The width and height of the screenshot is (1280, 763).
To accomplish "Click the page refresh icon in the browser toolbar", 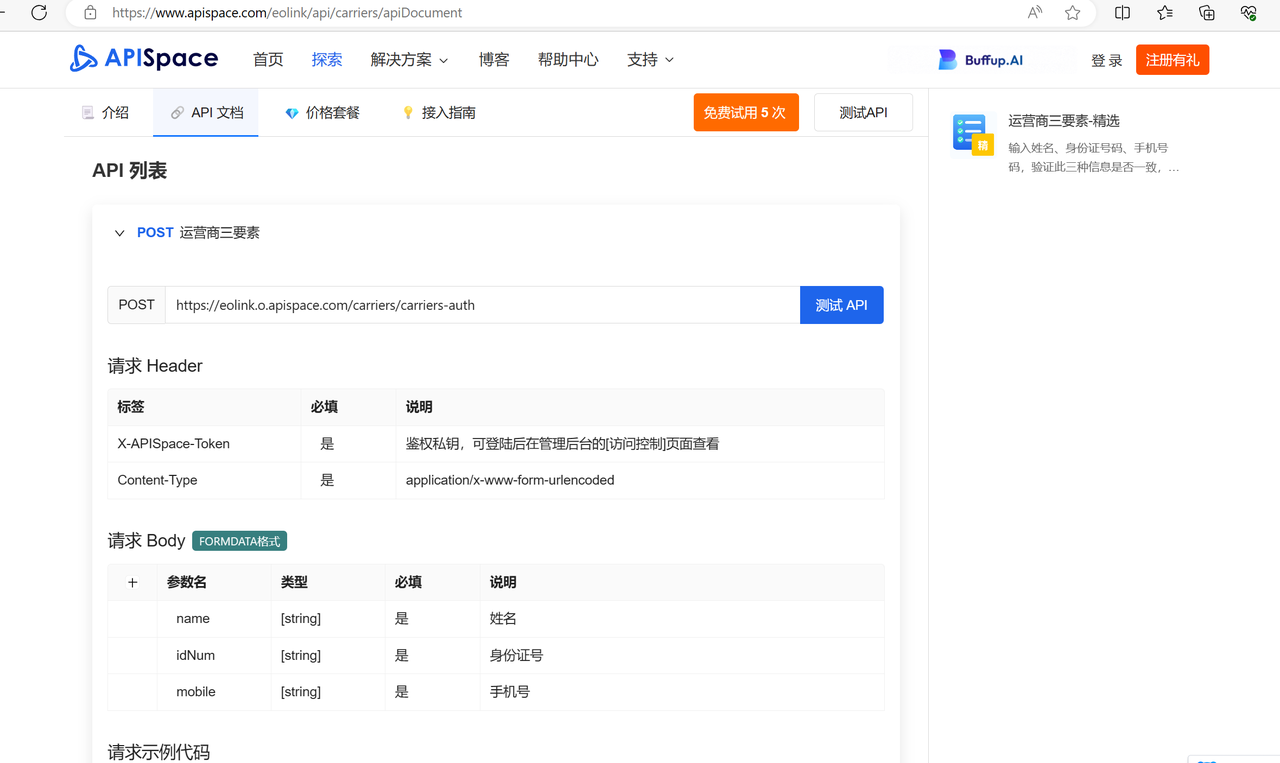I will click(x=38, y=13).
